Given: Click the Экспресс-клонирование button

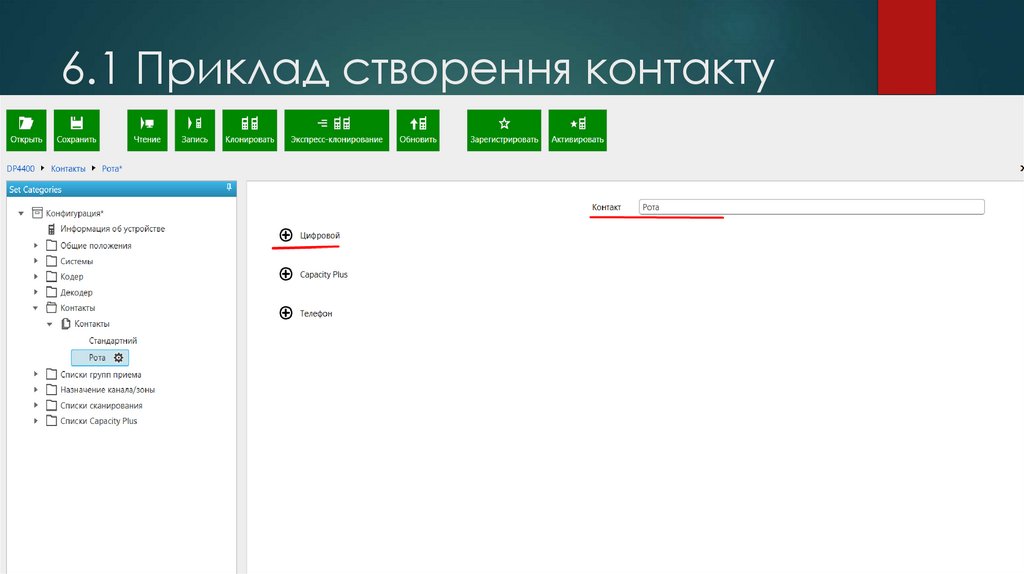Looking at the screenshot, I should [336, 130].
